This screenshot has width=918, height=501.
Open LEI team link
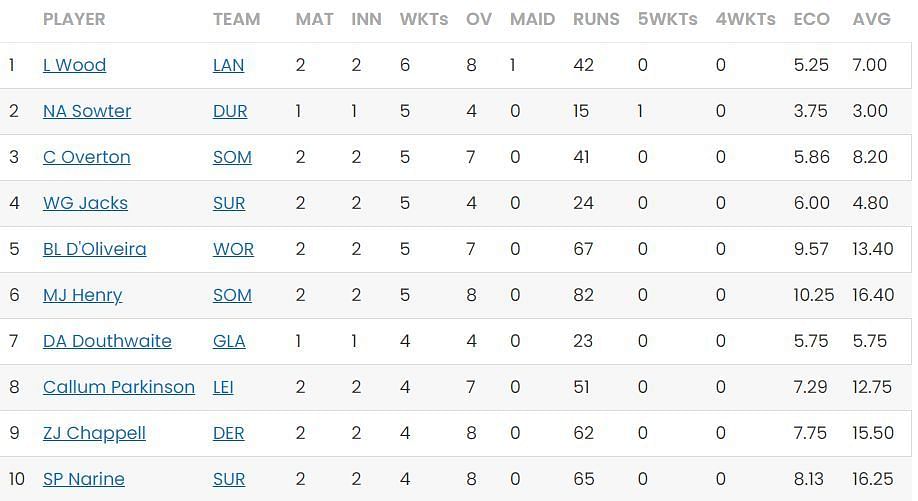click(223, 387)
